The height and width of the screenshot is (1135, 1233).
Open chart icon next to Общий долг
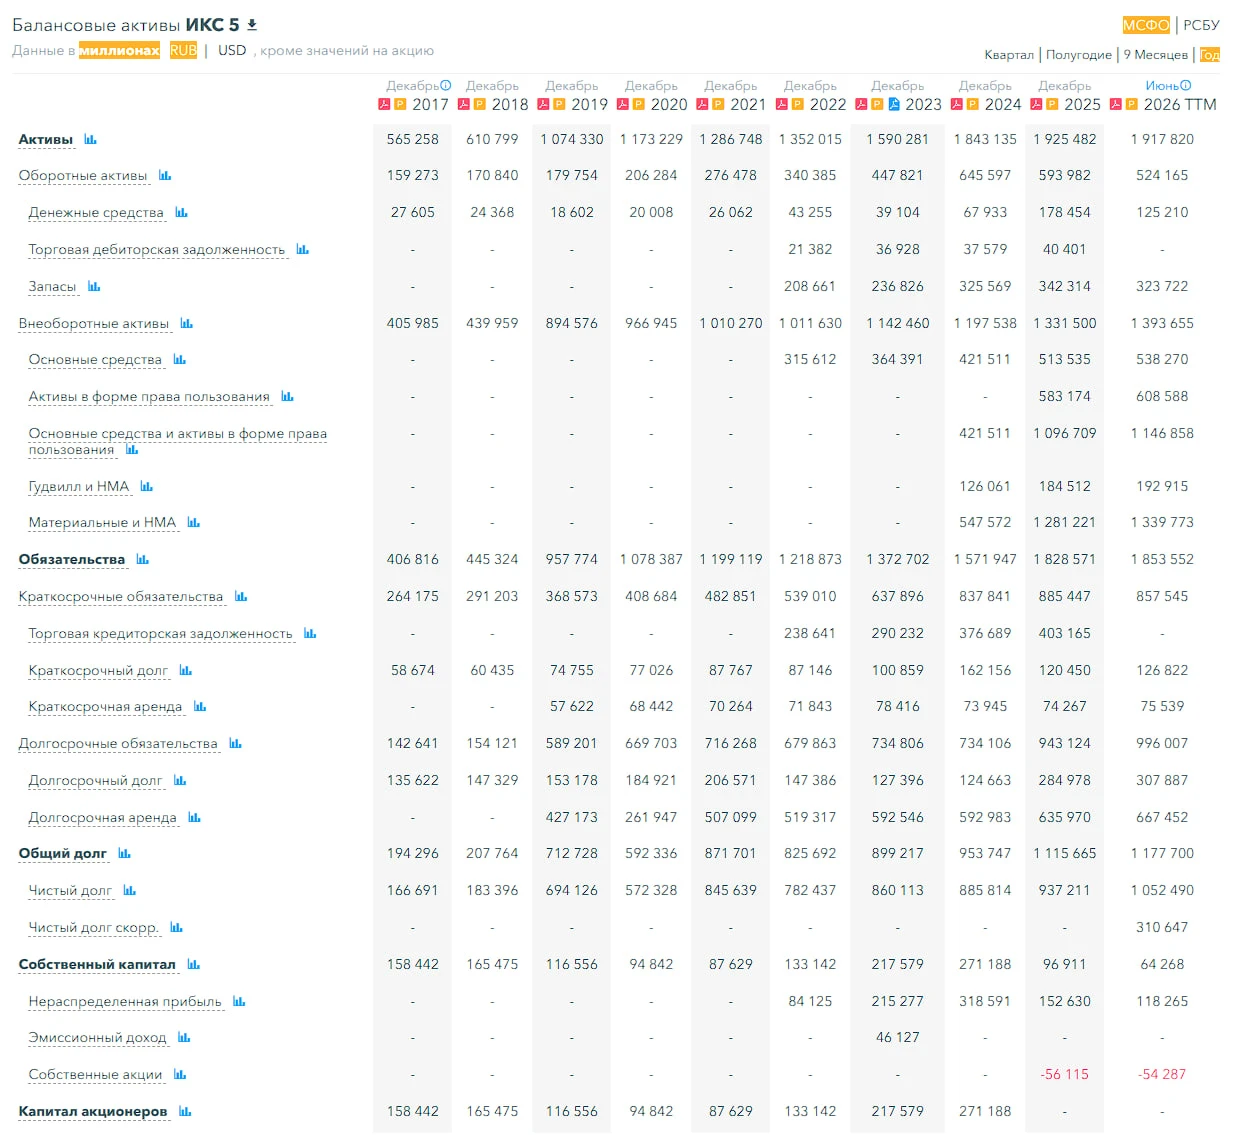pyautogui.click(x=125, y=853)
